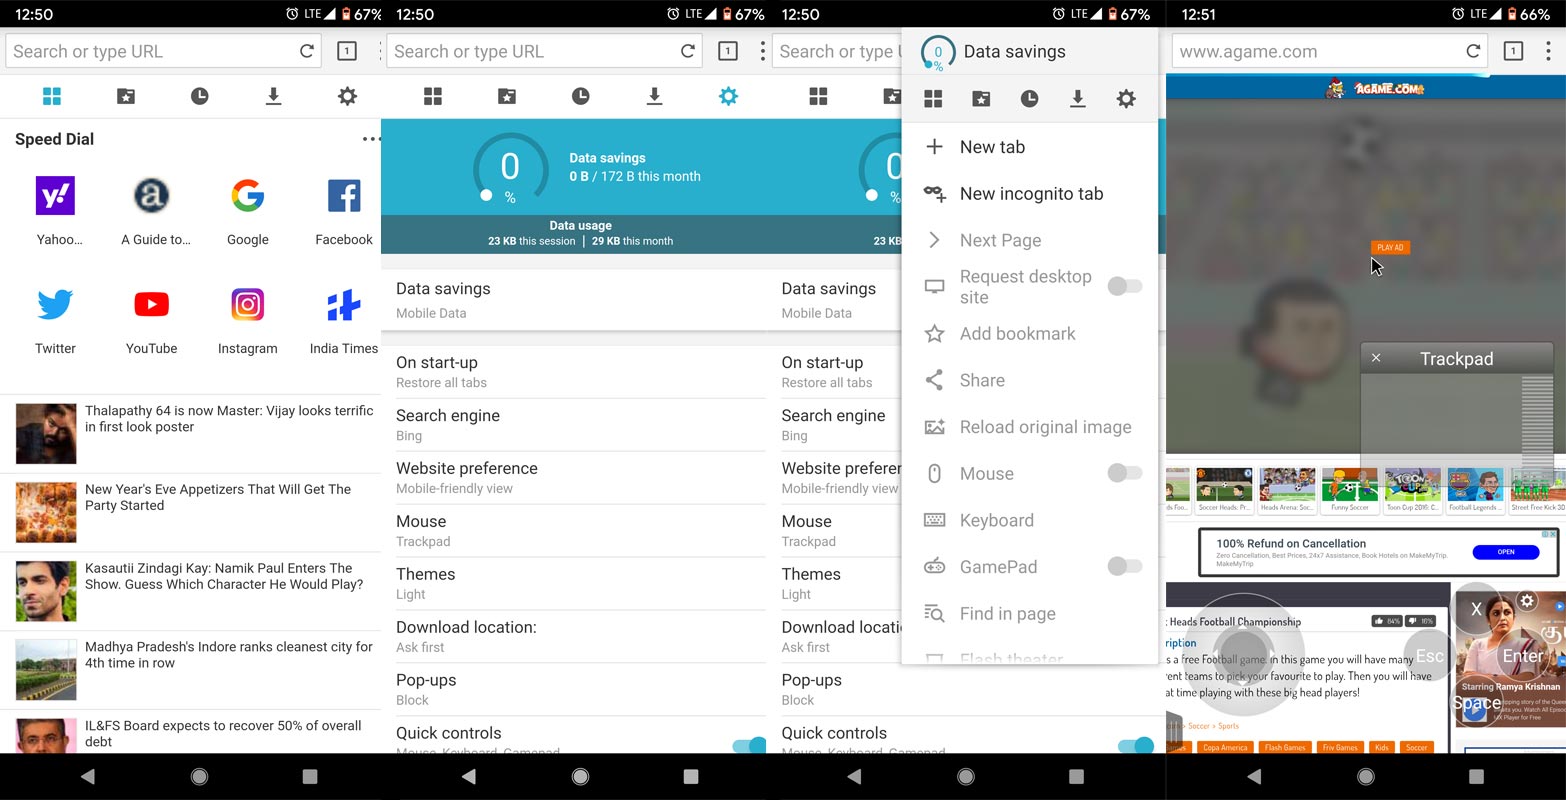Image resolution: width=1566 pixels, height=800 pixels.
Task: Open Themes Light option on settings screen
Action: (x=574, y=583)
